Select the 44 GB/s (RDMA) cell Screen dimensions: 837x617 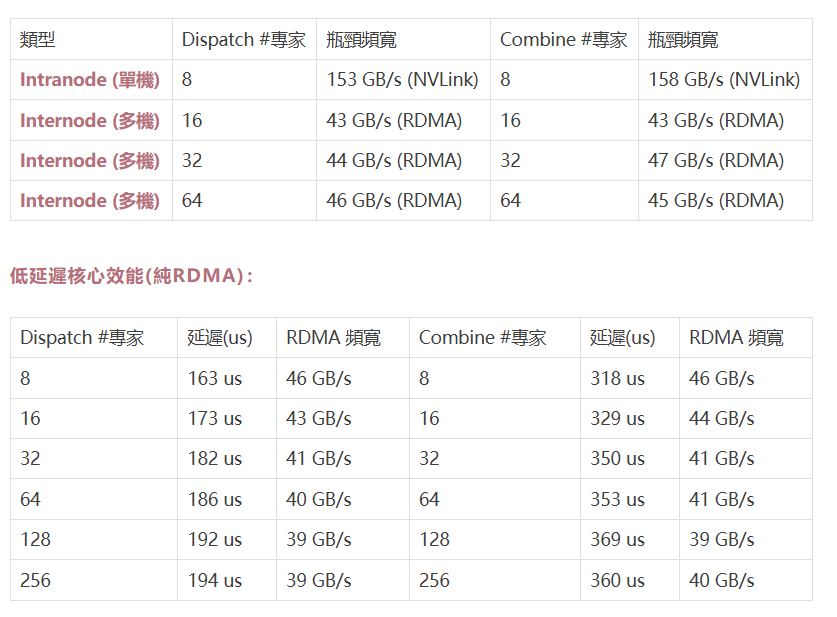click(394, 161)
